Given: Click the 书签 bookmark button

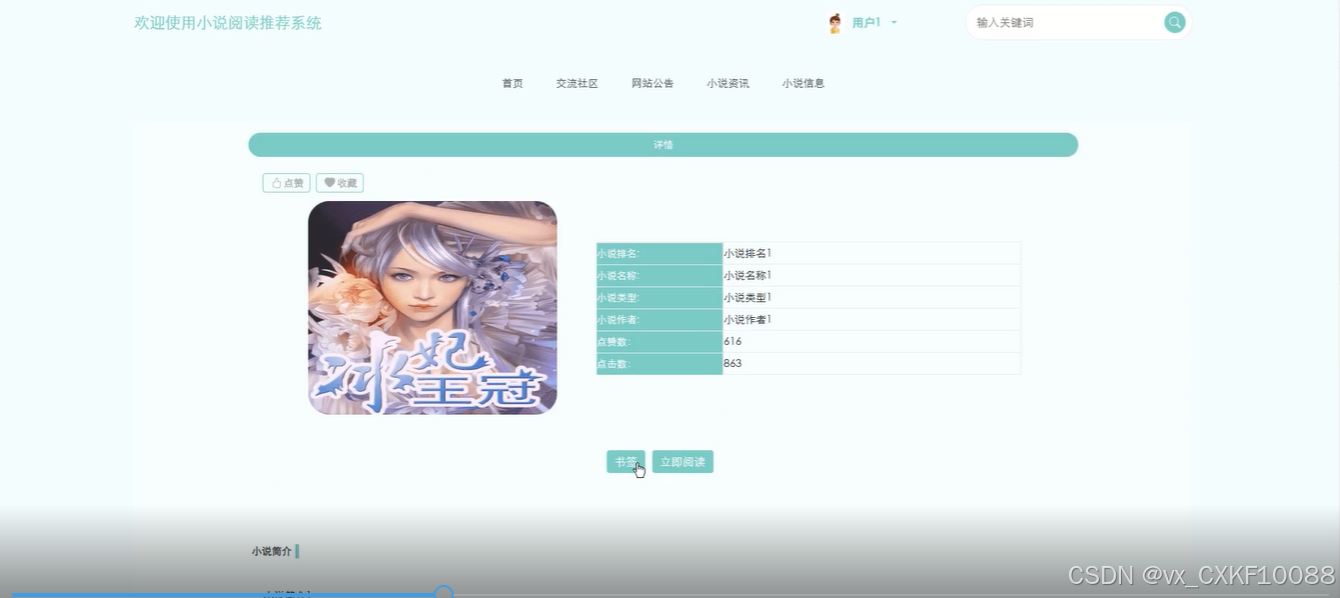Looking at the screenshot, I should tap(626, 462).
